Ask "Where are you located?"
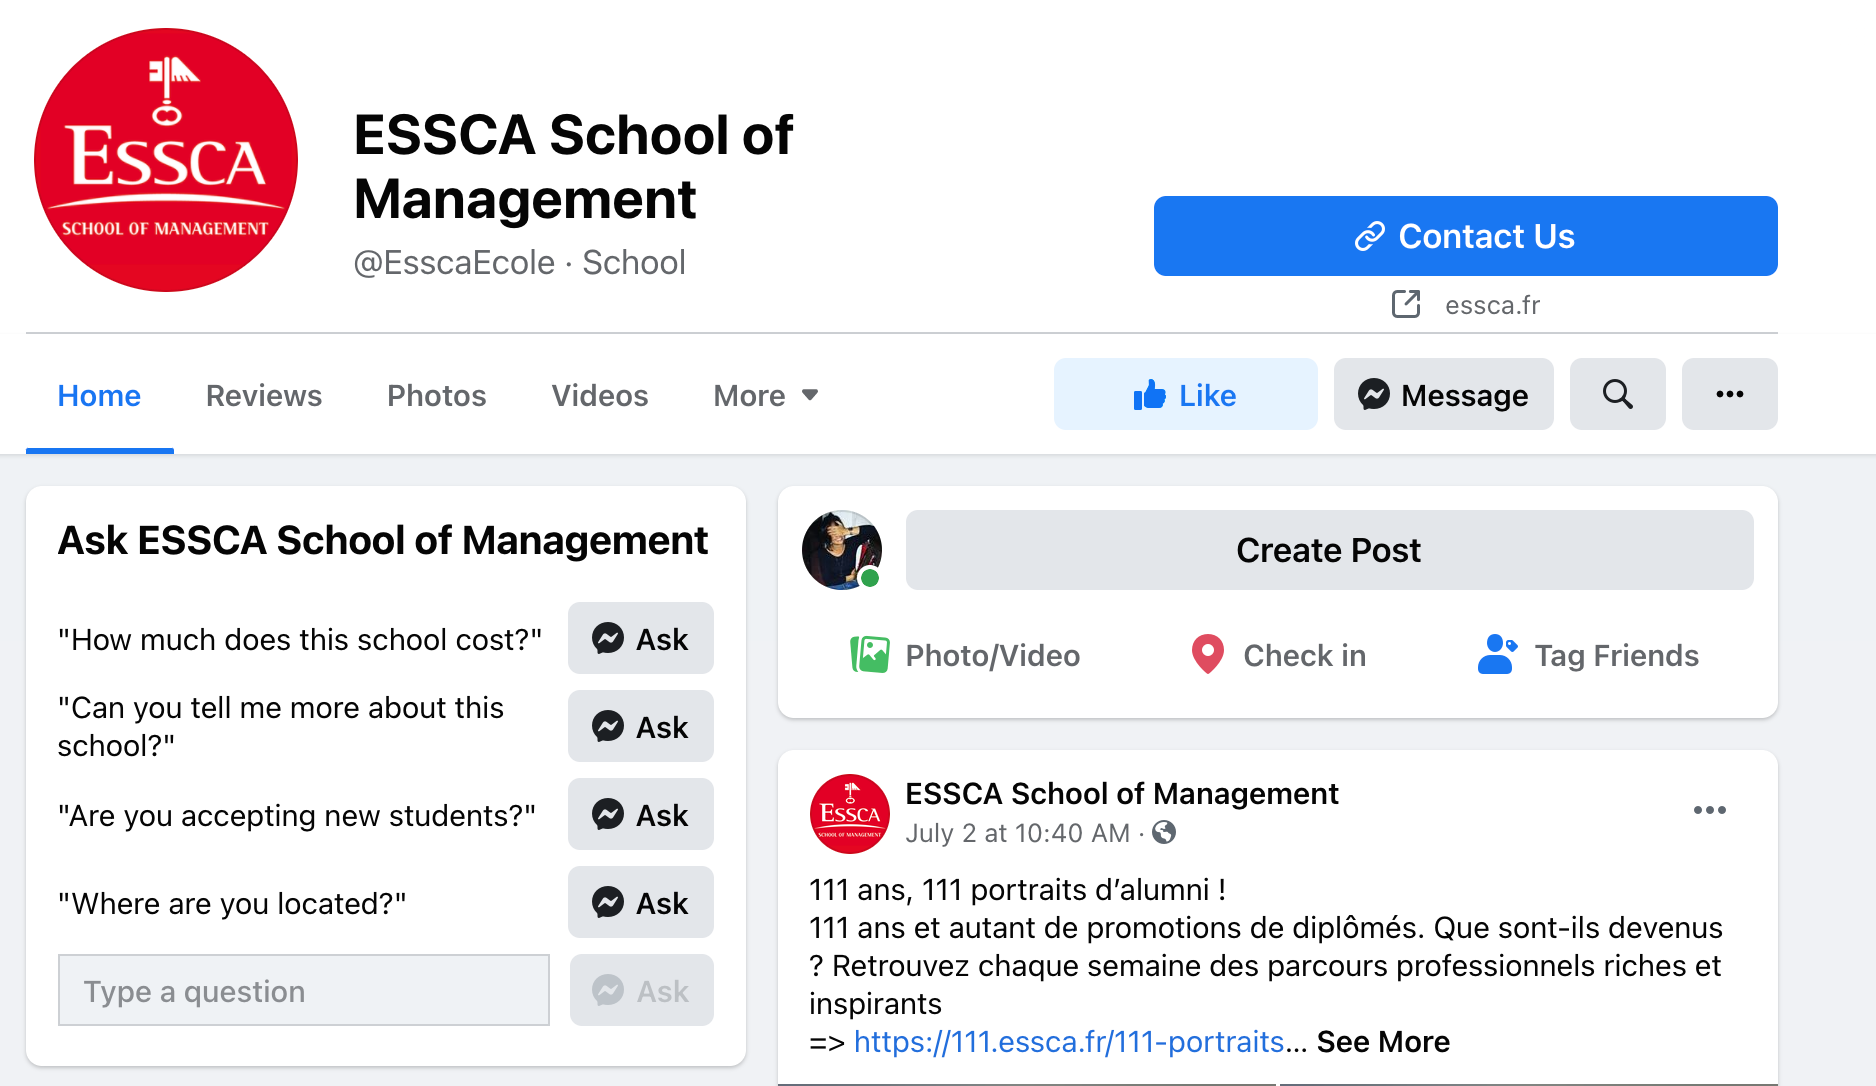This screenshot has width=1876, height=1086. click(640, 902)
